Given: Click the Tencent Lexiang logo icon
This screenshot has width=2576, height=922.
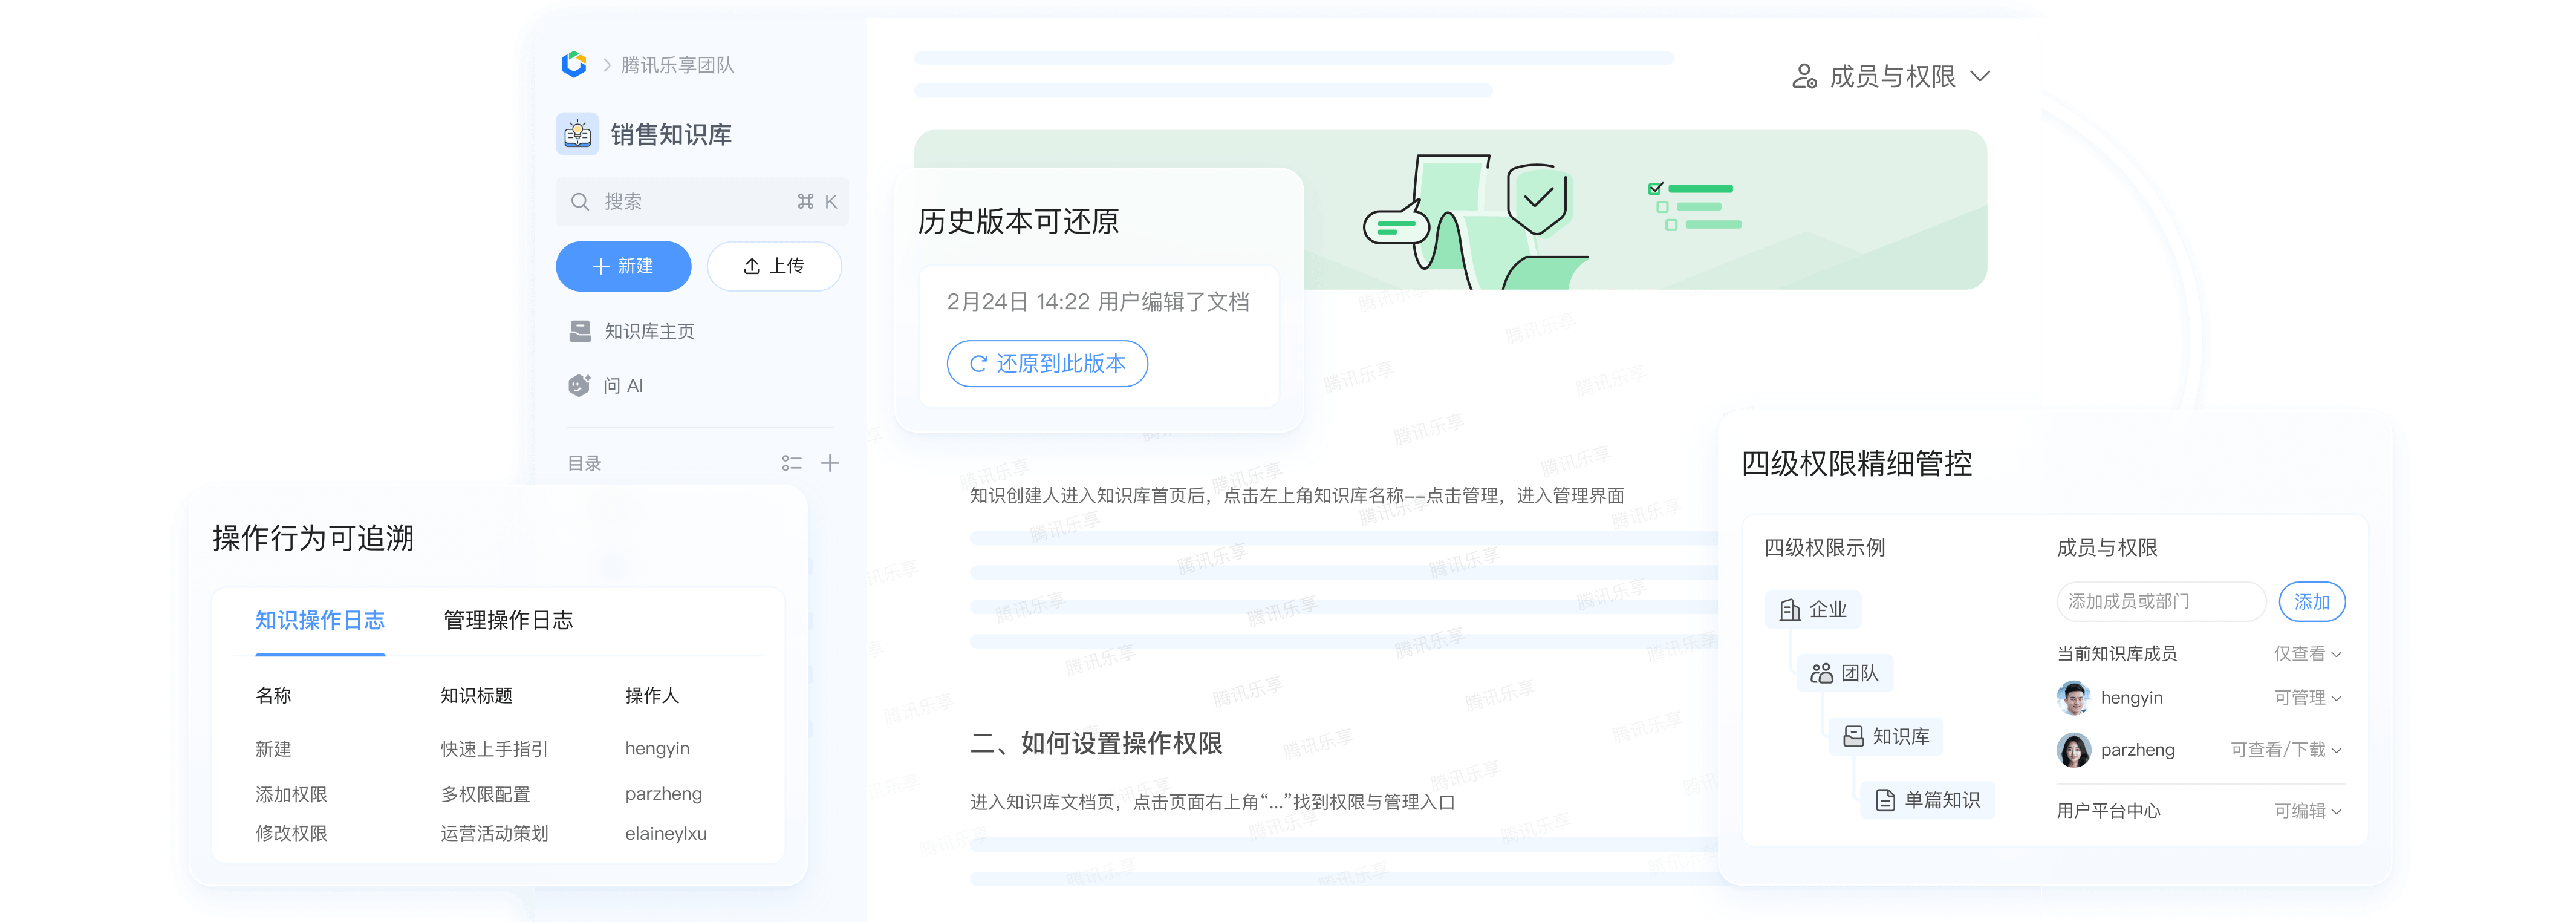Looking at the screenshot, I should 574,64.
